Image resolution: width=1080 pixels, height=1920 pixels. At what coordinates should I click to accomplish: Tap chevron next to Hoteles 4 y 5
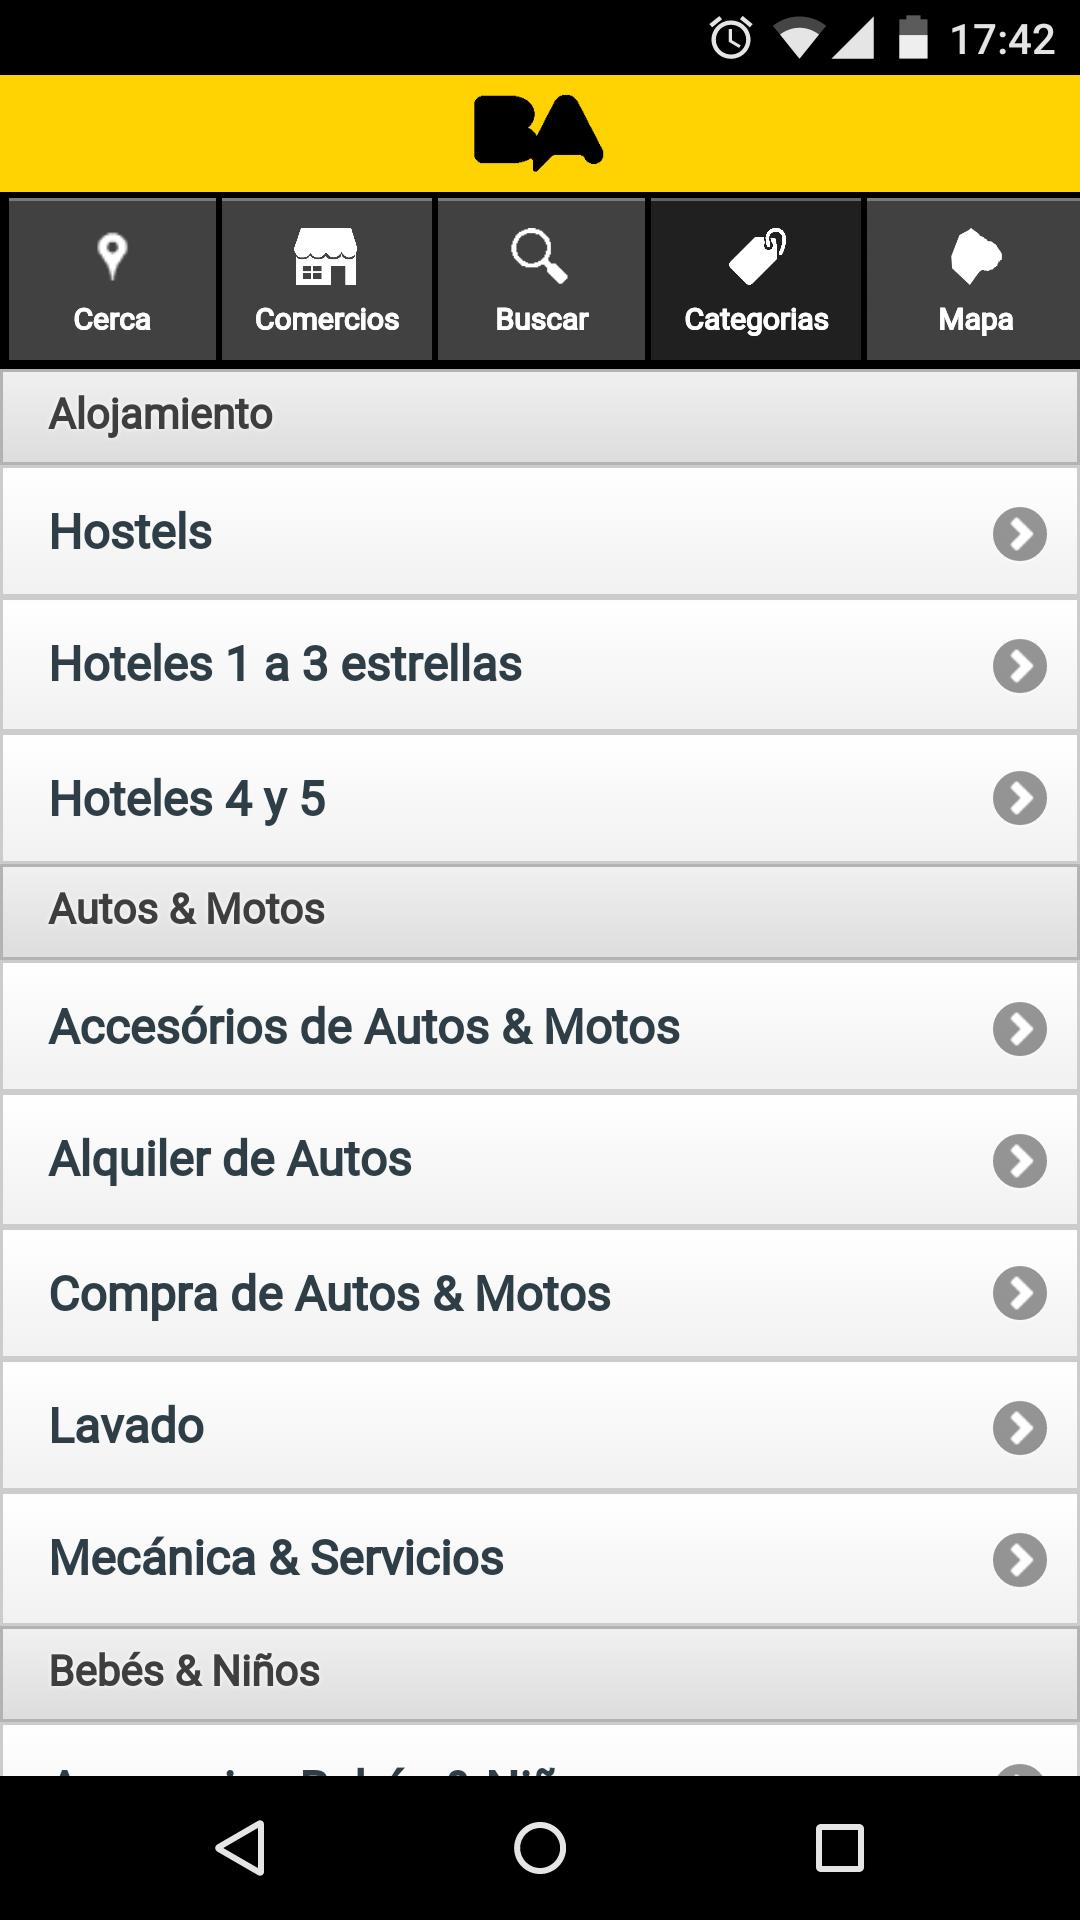click(x=1019, y=798)
